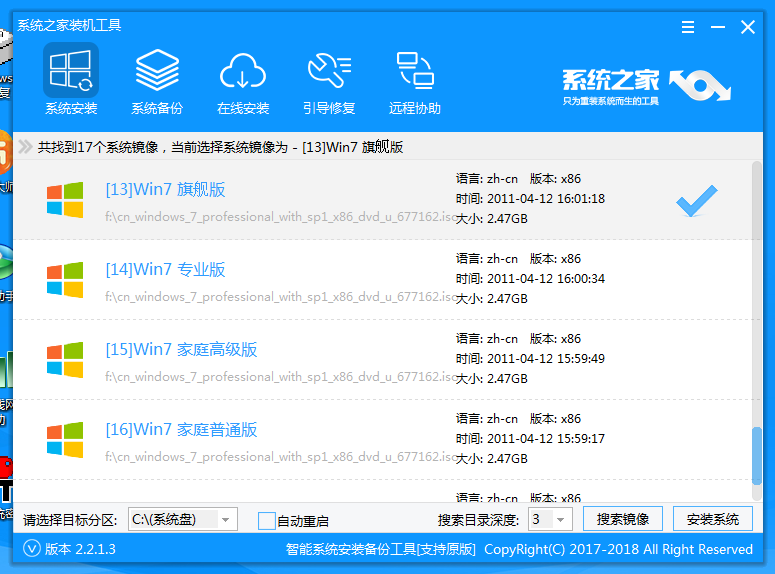The height and width of the screenshot is (574, 775).
Task: Click the version info icon at bottom-left
Action: (x=32, y=549)
